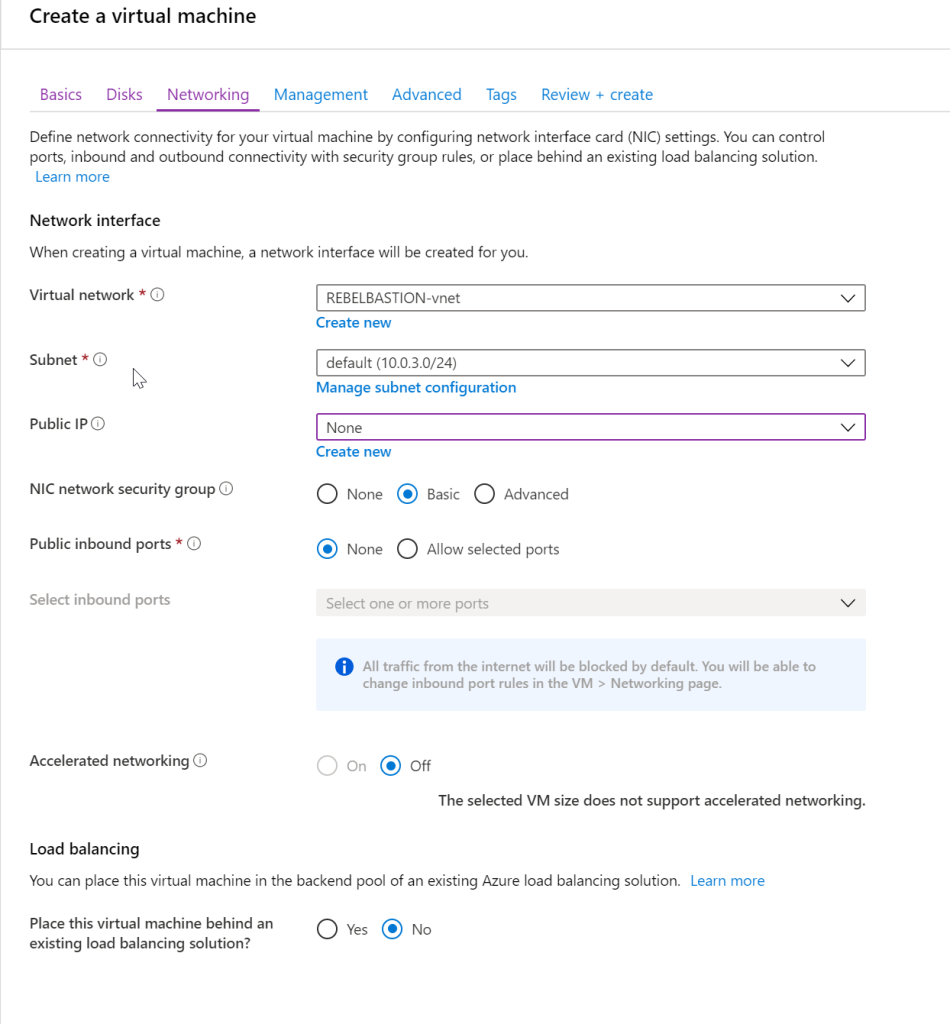Viewport: 950px width, 1024px height.
Task: Open the Virtual network info tooltip
Action: click(158, 294)
